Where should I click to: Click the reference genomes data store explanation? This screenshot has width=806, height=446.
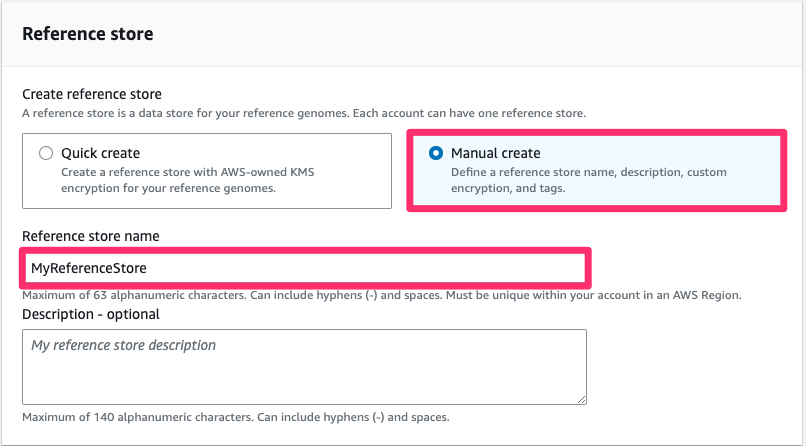304,113
